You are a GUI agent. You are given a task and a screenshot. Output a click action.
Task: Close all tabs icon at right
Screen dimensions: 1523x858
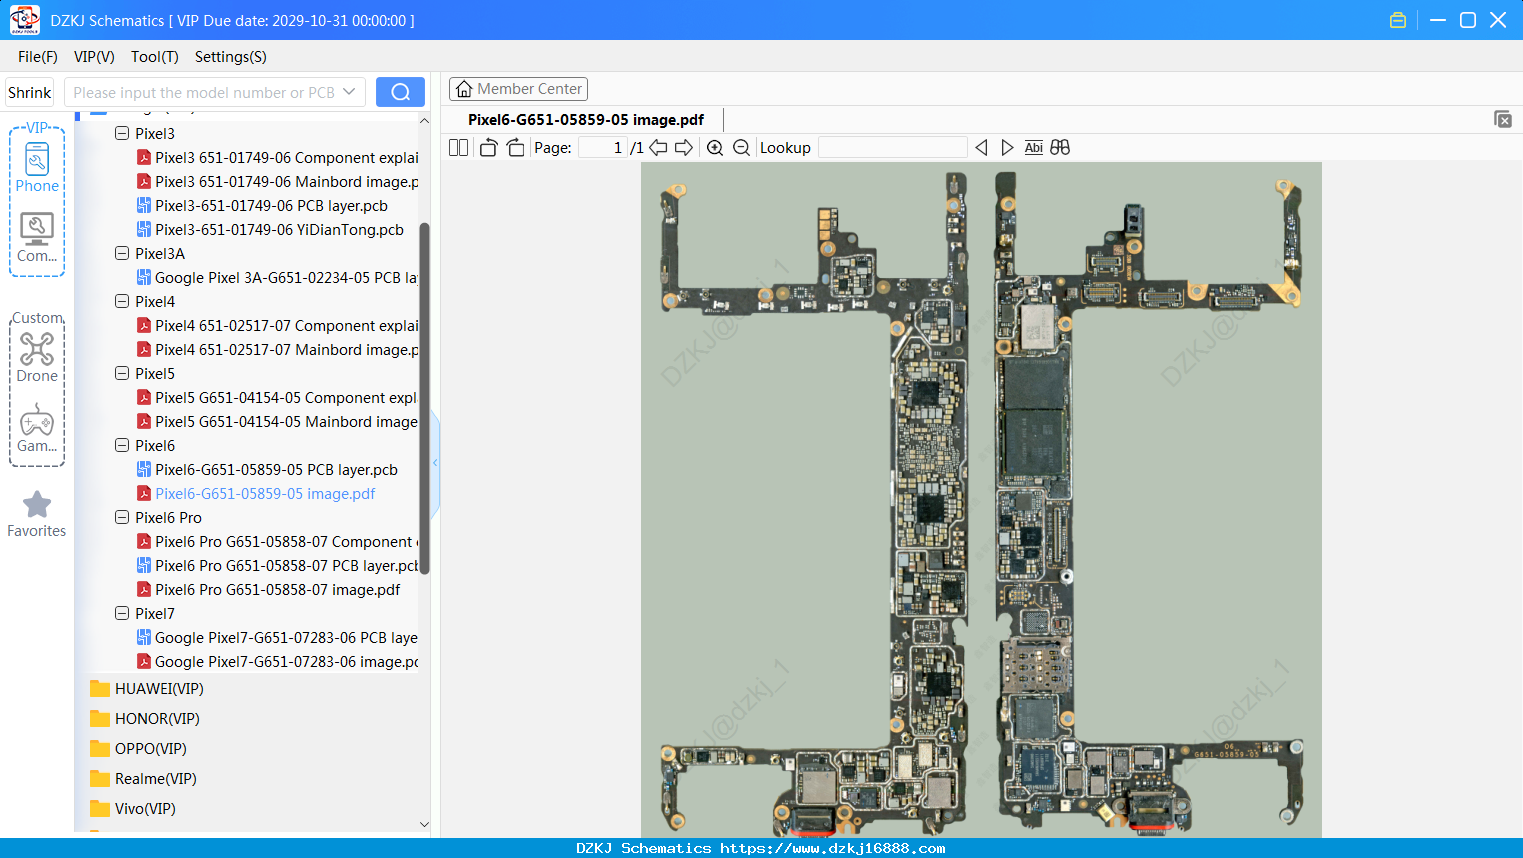[x=1503, y=119]
